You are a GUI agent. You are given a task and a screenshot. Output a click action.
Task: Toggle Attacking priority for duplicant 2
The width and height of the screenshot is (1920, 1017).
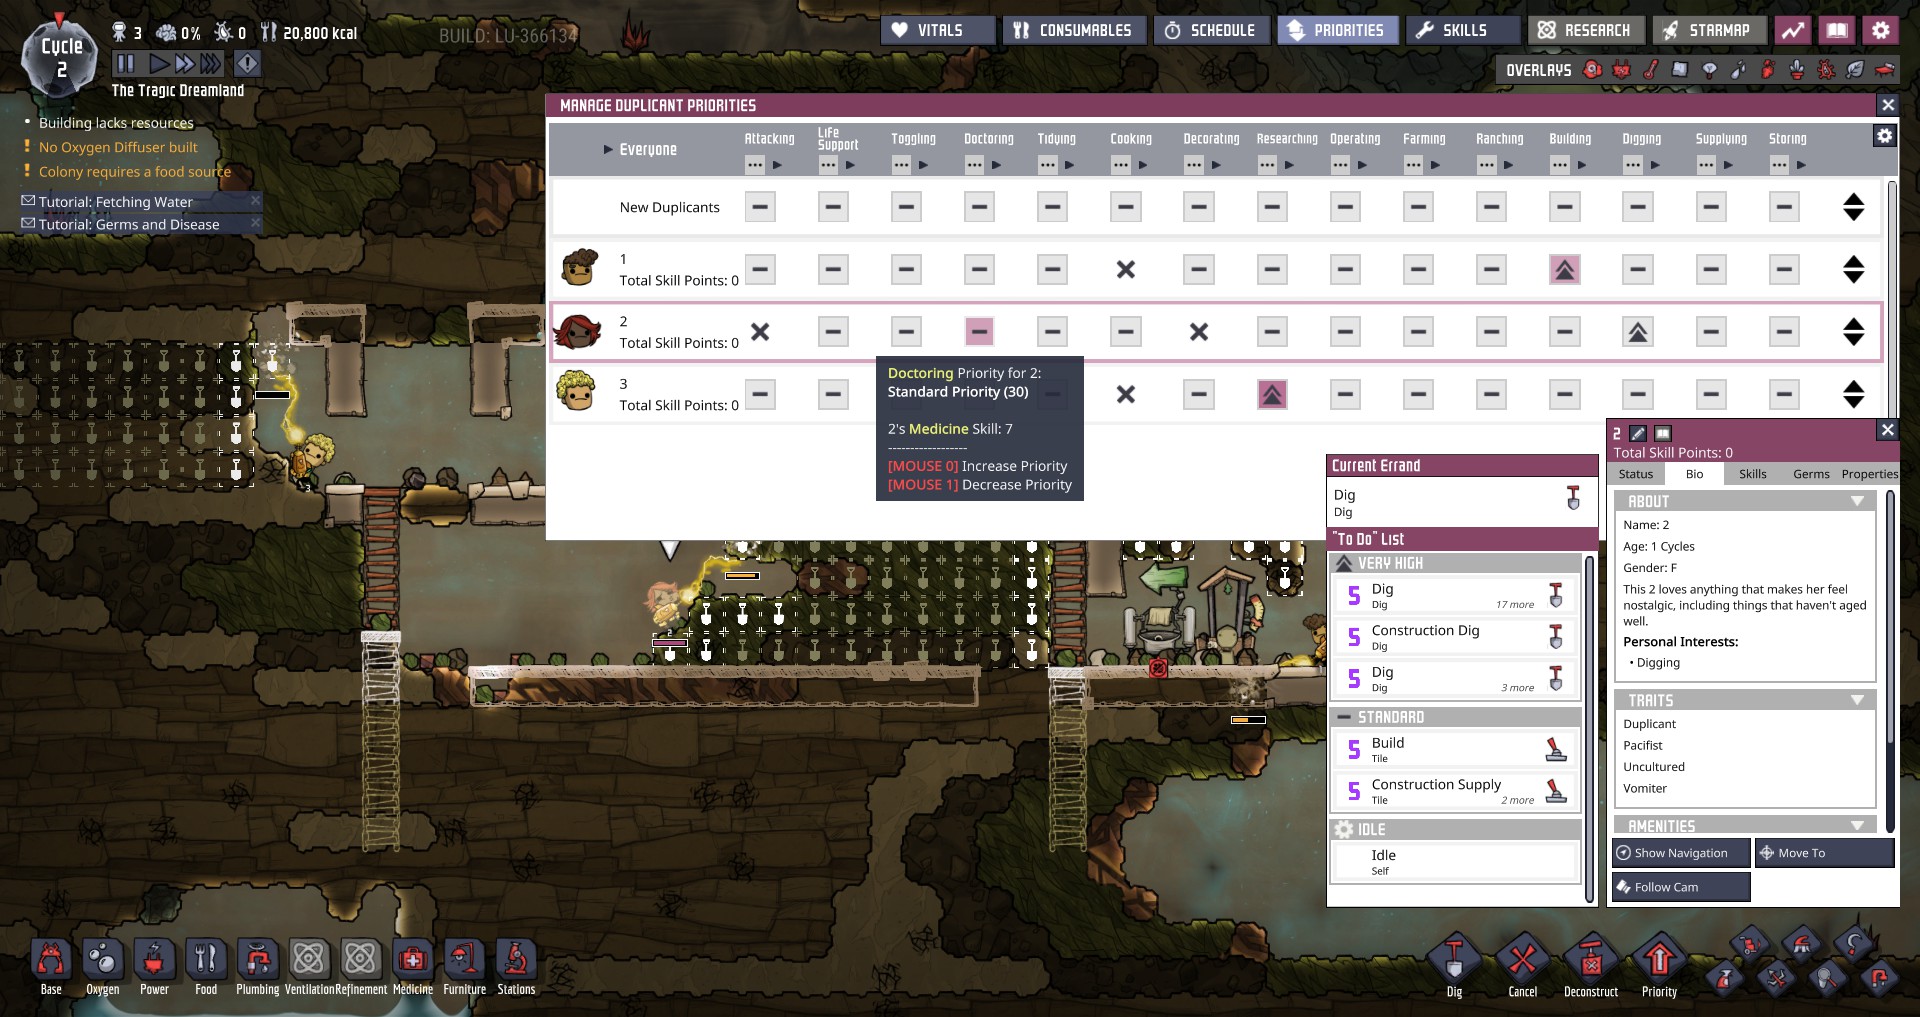[760, 332]
